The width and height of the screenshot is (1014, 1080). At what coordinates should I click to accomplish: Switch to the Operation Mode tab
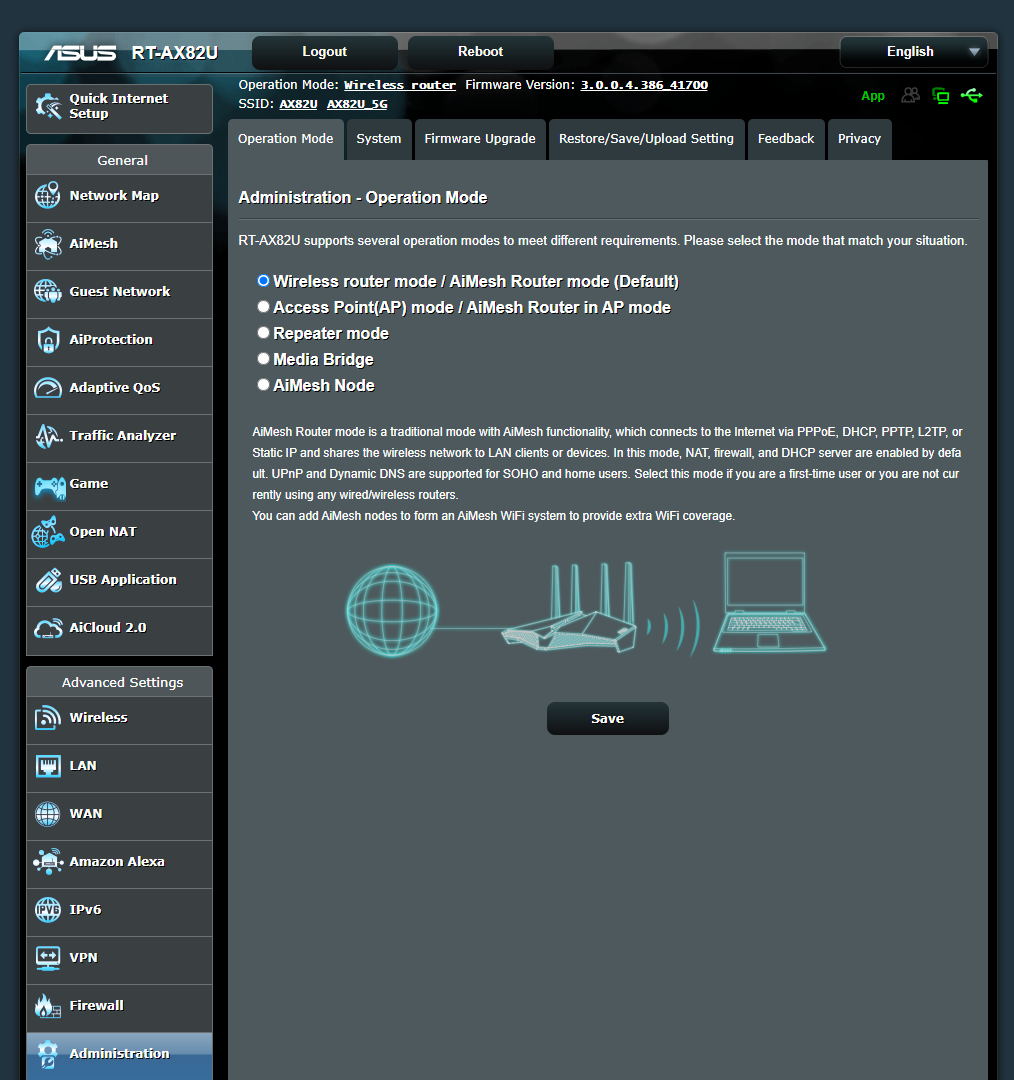[286, 139]
